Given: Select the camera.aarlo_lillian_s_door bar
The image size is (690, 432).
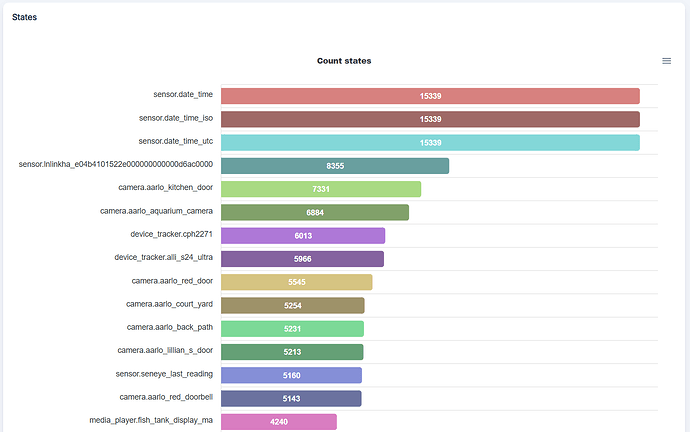Looking at the screenshot, I should (292, 352).
